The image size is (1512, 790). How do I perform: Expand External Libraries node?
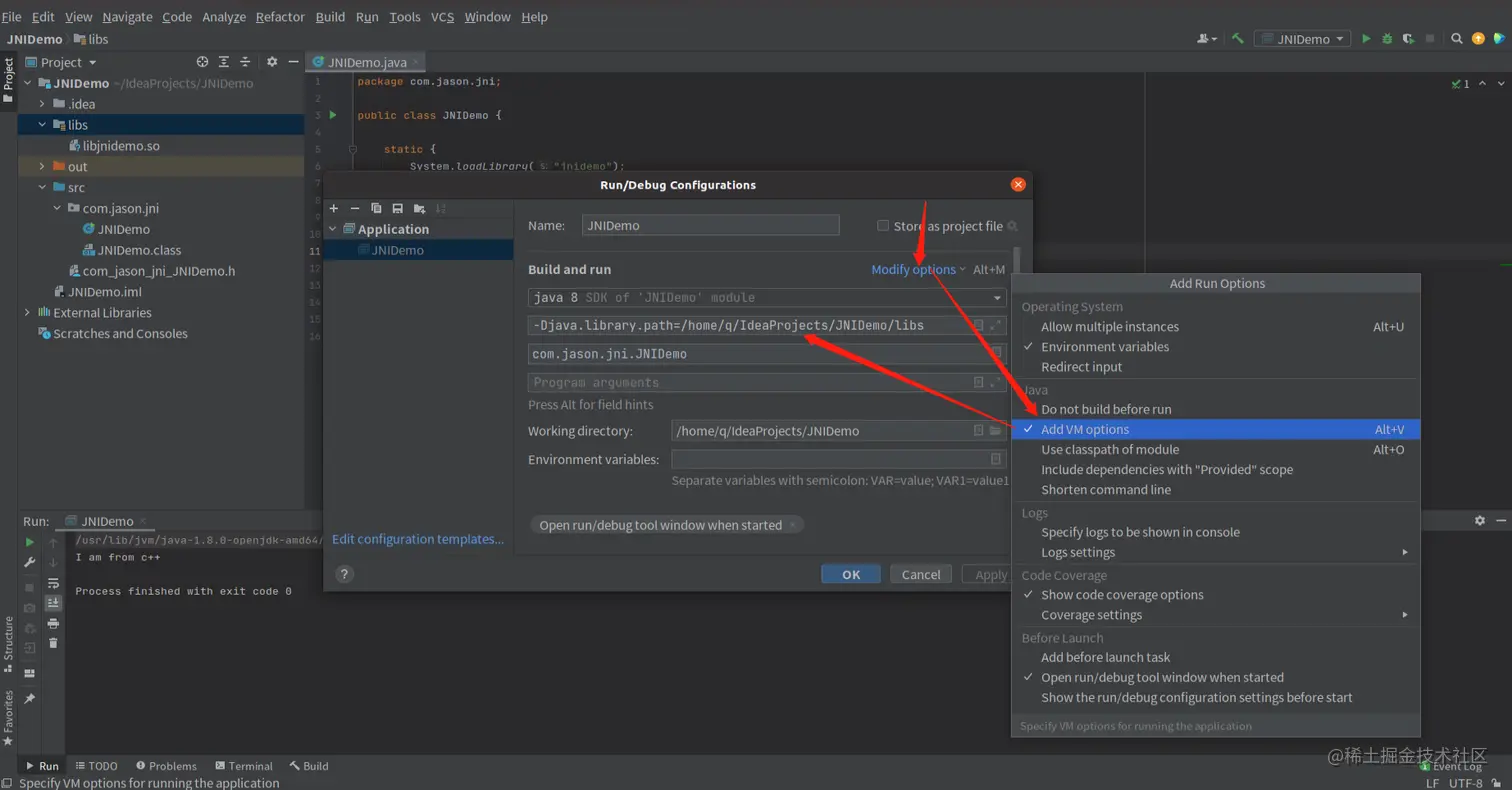coord(28,313)
